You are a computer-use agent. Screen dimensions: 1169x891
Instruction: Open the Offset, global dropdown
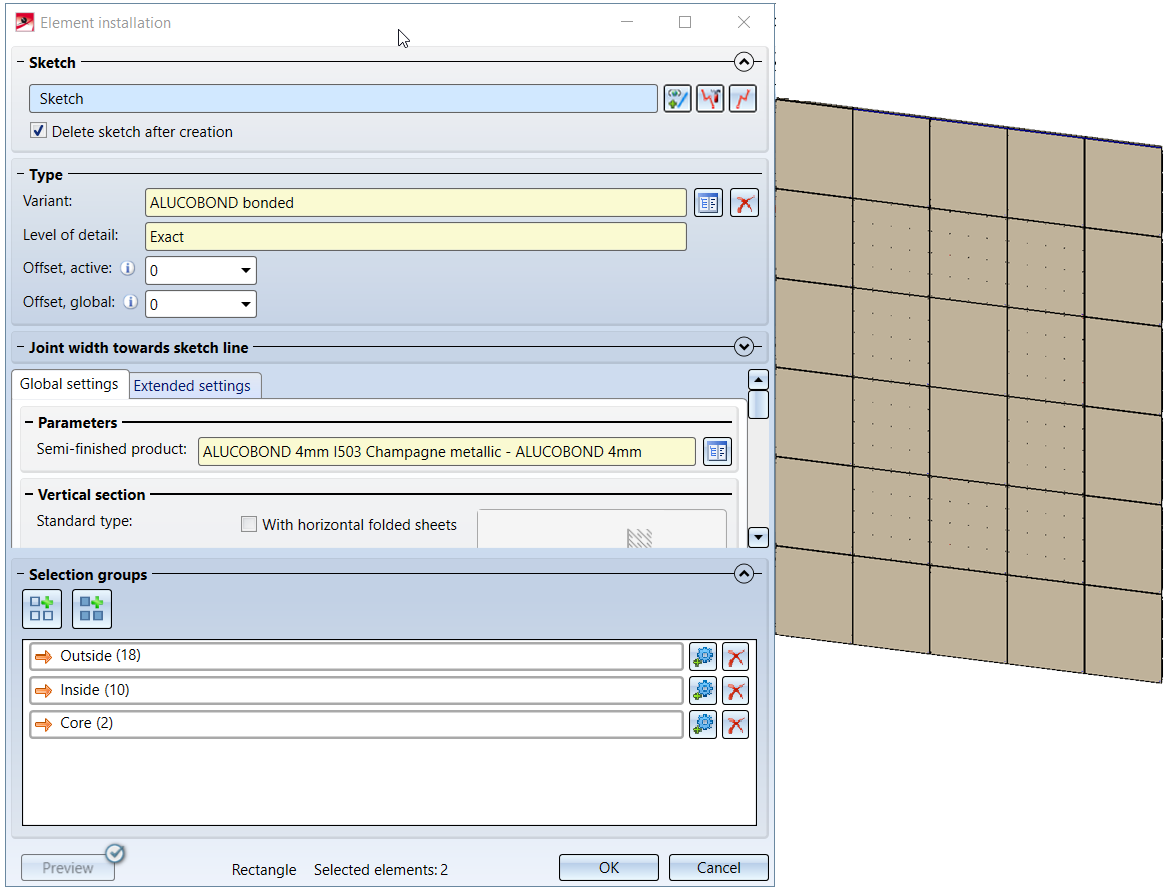point(245,304)
